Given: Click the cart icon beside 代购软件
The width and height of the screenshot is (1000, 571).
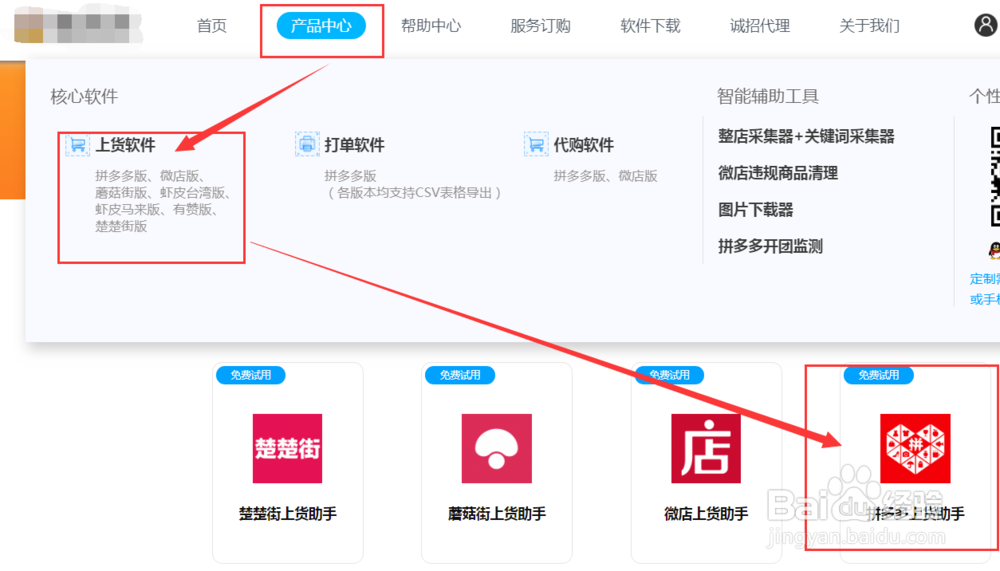Looking at the screenshot, I should (x=536, y=144).
